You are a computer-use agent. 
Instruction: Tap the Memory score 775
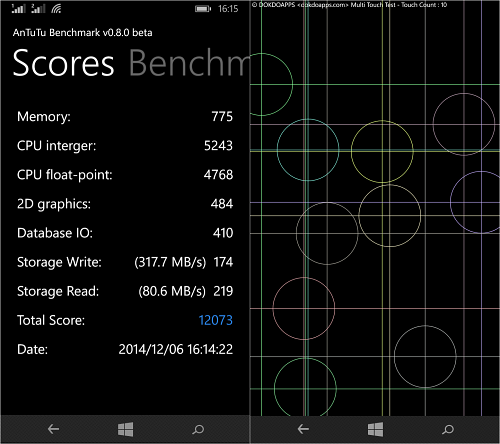click(222, 117)
